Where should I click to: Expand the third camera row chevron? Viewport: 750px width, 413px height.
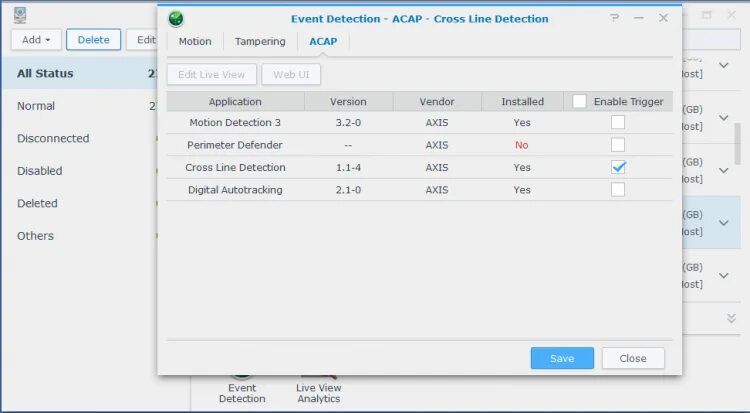click(724, 170)
